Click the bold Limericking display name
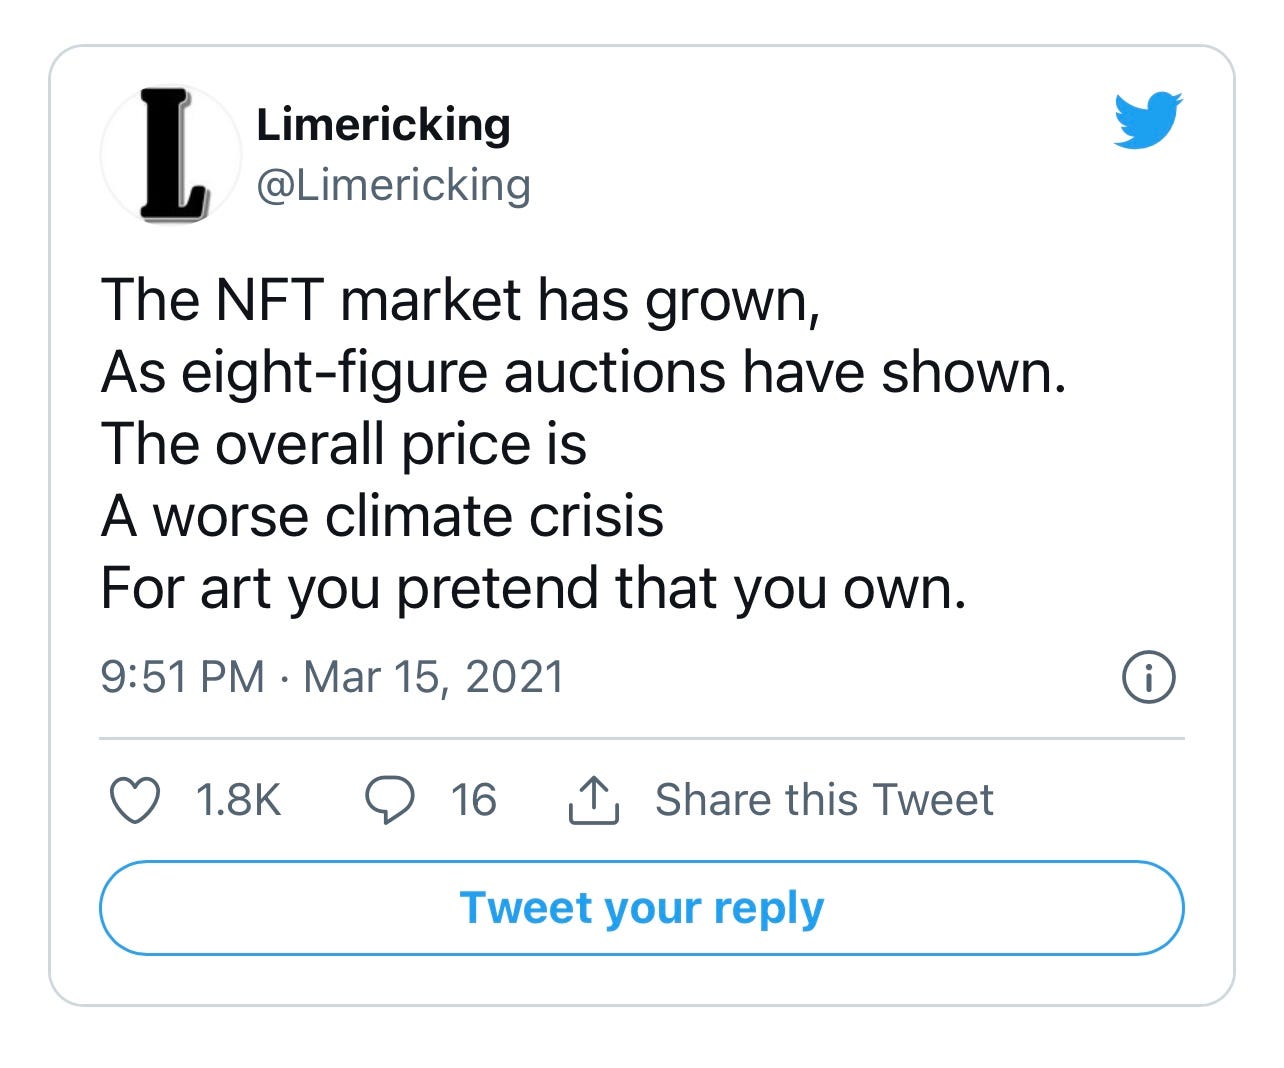 (383, 125)
